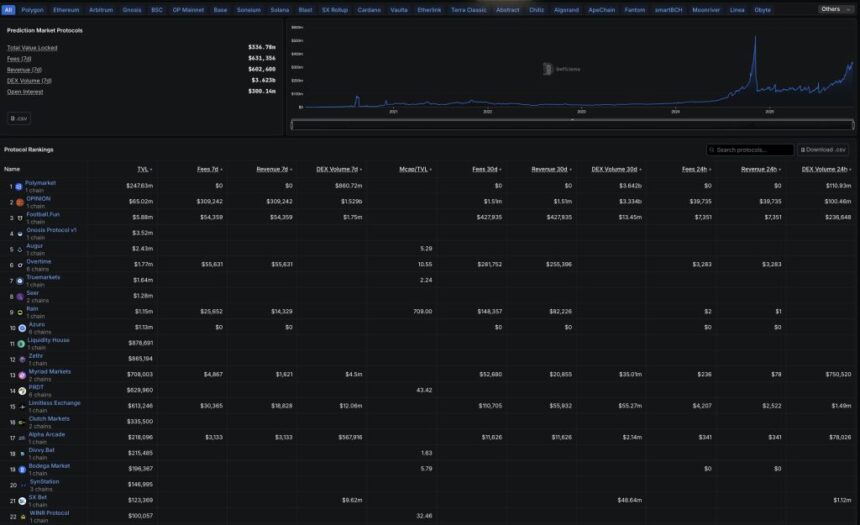Switch to the Solana chain tab
Image resolution: width=860 pixels, height=525 pixels.
(279, 9)
